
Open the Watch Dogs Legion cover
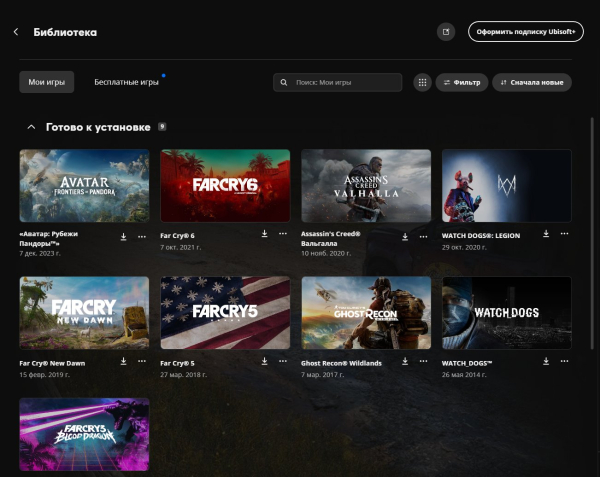[507, 186]
